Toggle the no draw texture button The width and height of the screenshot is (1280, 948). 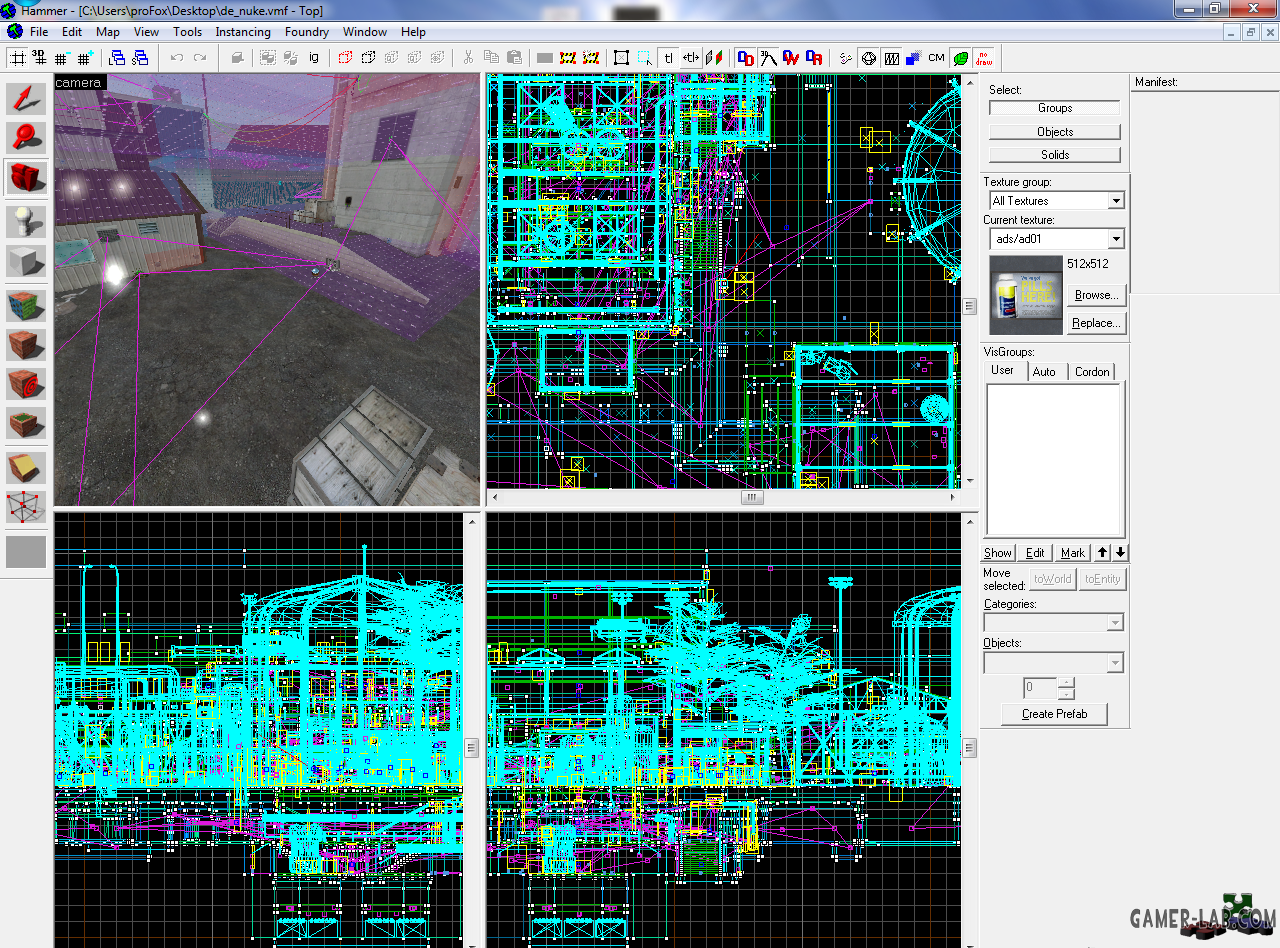point(984,58)
